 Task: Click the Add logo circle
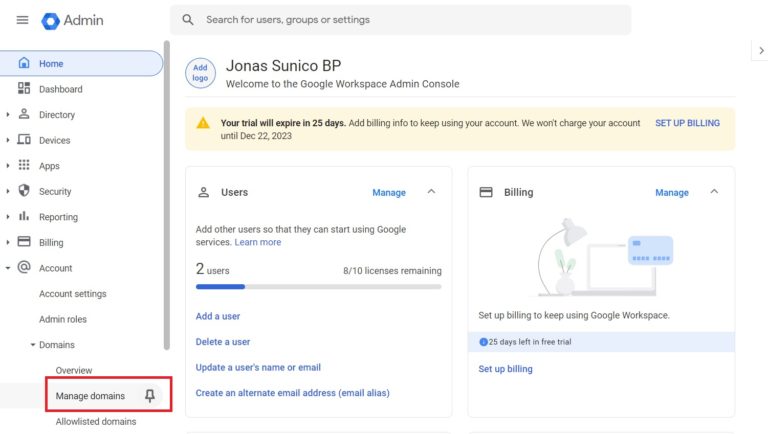coord(200,73)
